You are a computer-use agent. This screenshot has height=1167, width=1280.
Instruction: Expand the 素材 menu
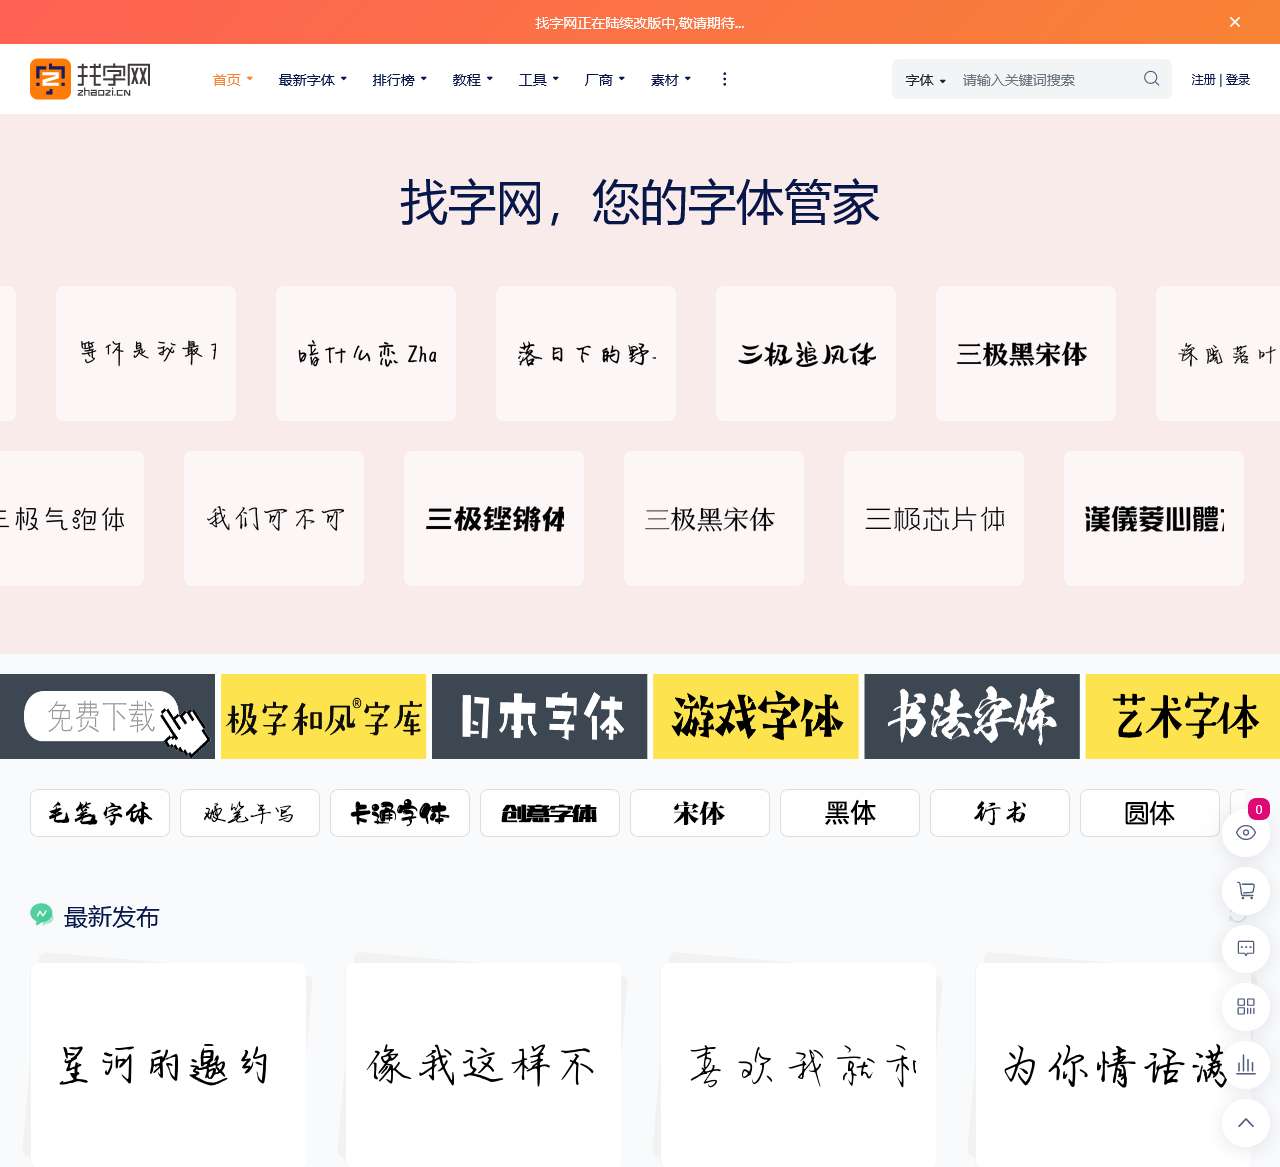point(671,80)
